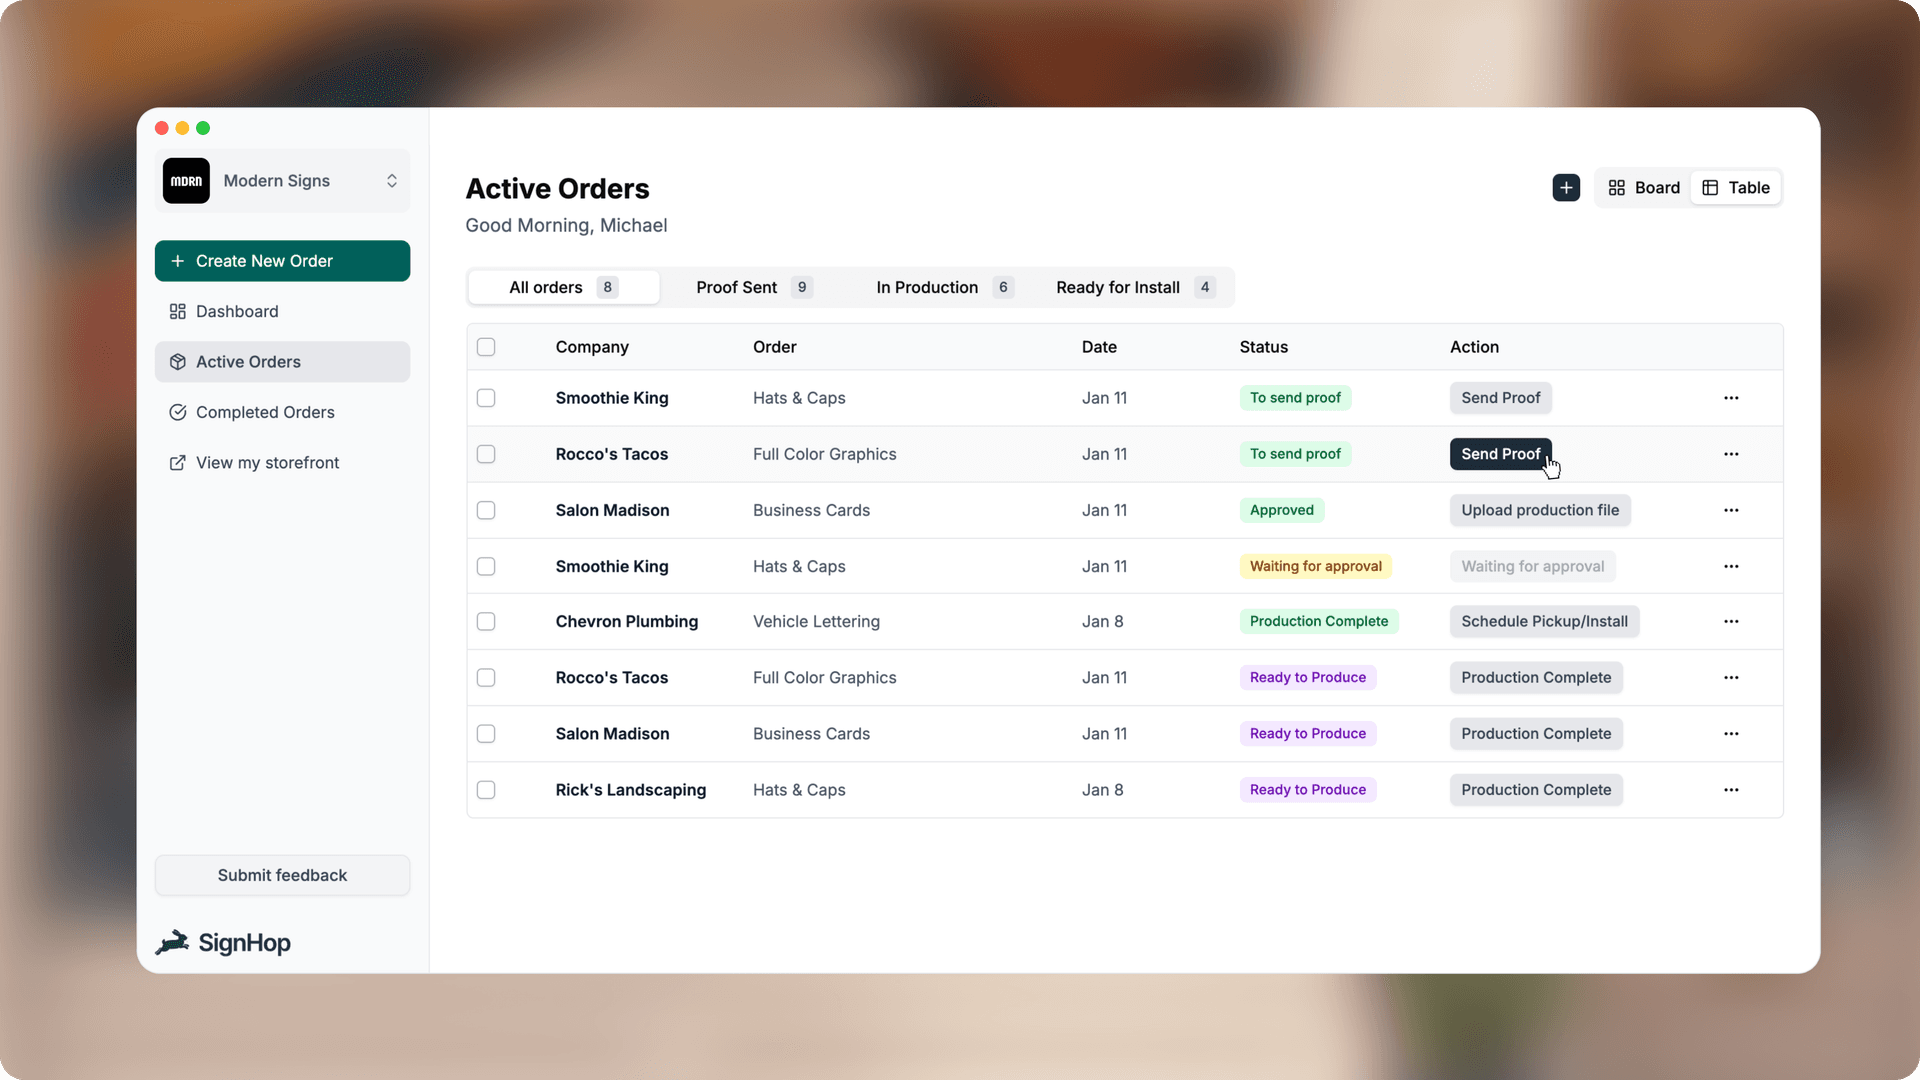Click the Status column header
This screenshot has height=1080, width=1920.
(1263, 347)
